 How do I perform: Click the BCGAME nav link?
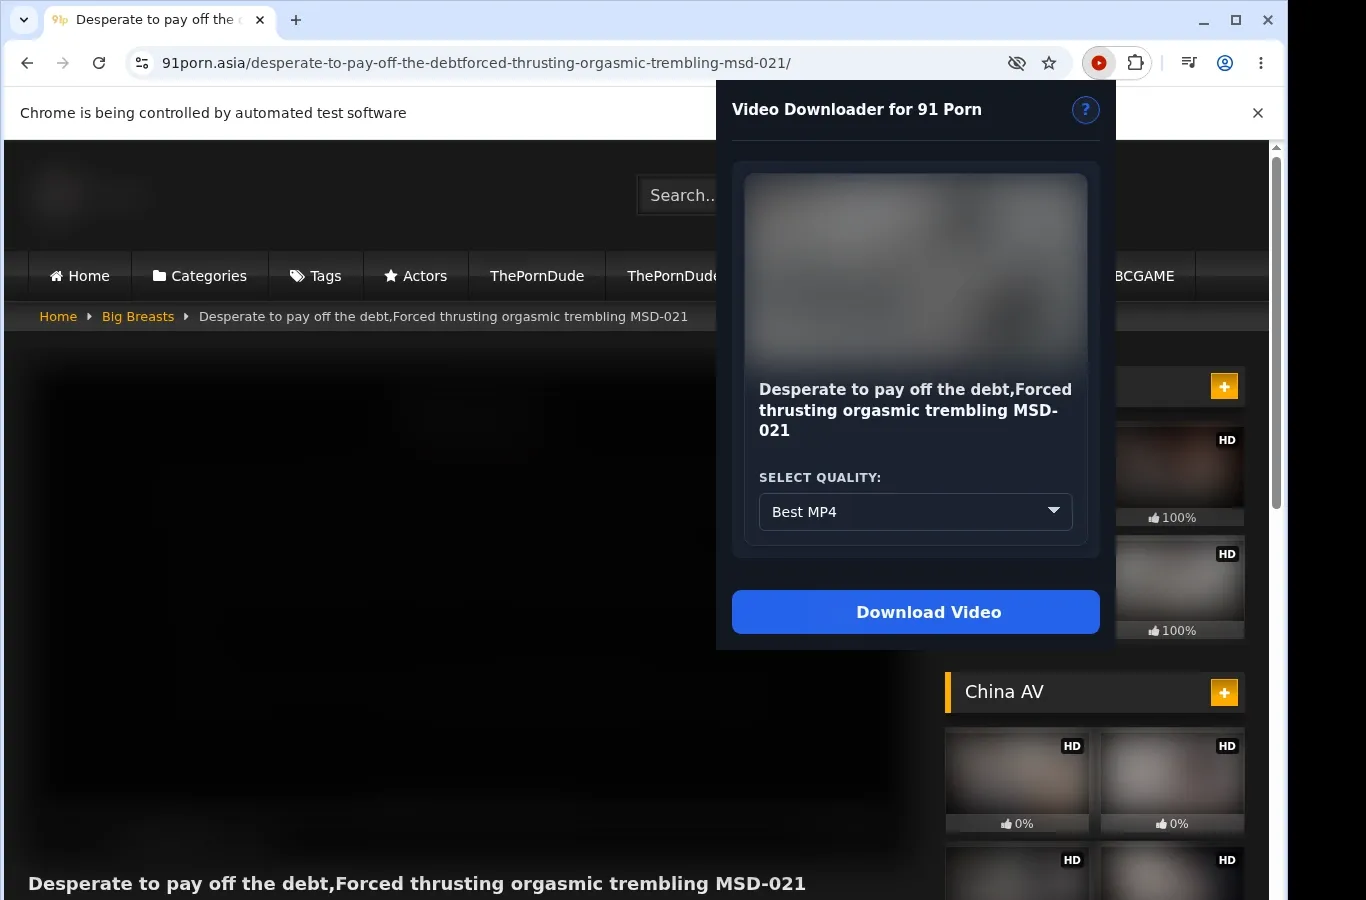[x=1145, y=276]
